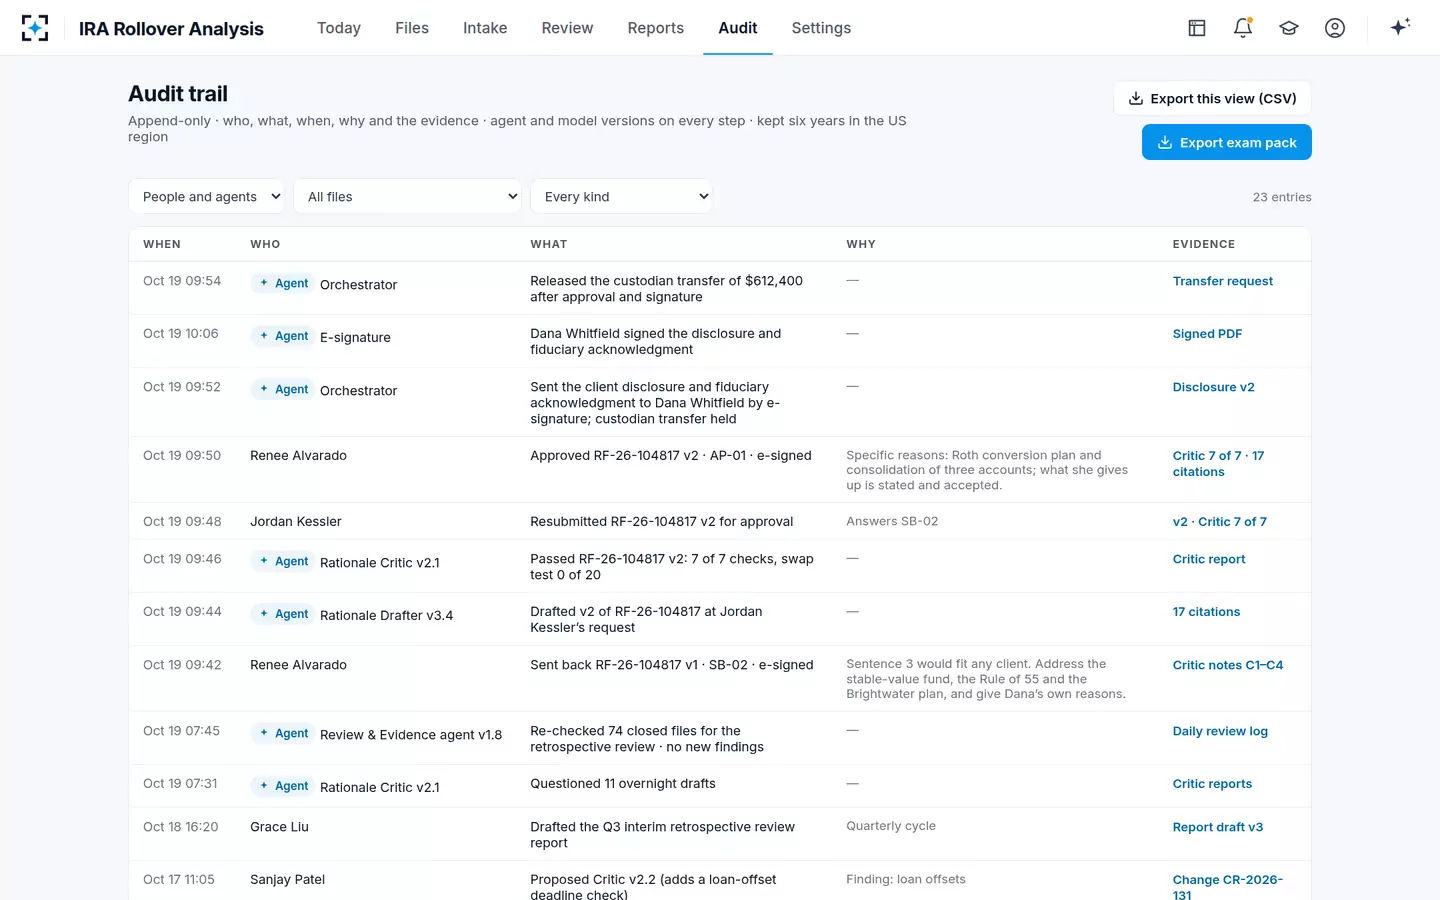Click the Audit tab
1440x900 pixels.
click(738, 28)
